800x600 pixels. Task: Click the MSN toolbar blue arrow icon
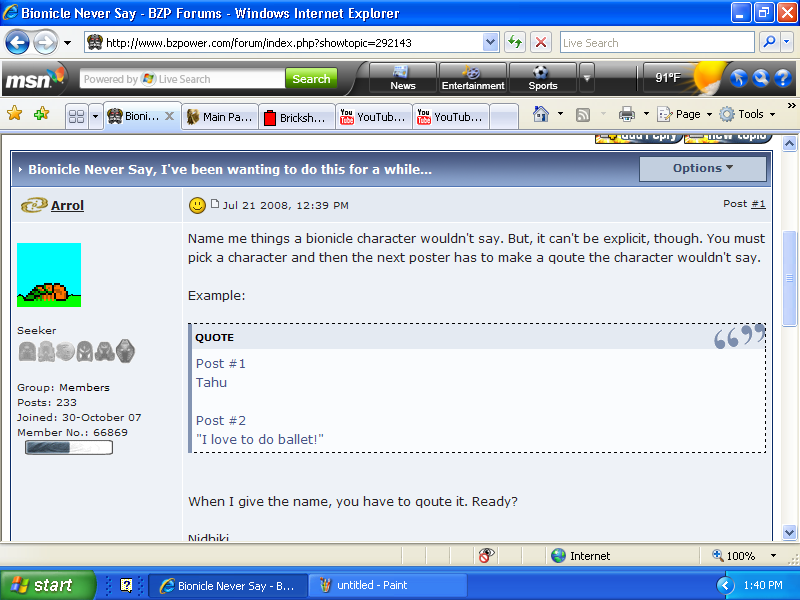click(739, 78)
